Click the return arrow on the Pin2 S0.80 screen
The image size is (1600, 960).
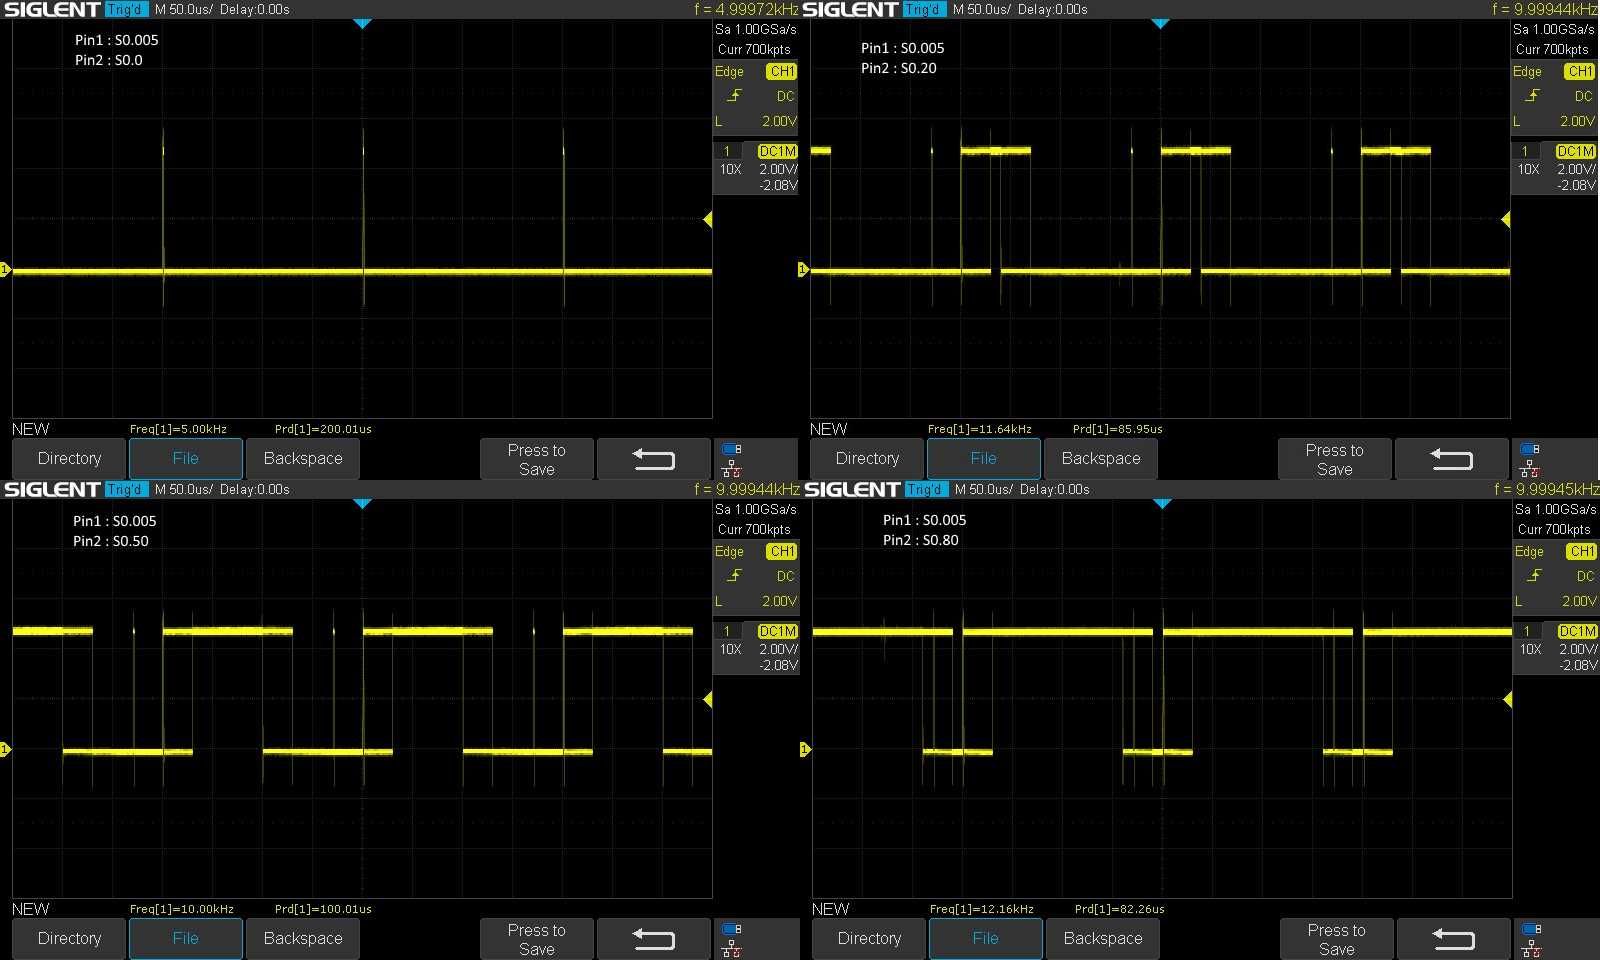point(1454,939)
